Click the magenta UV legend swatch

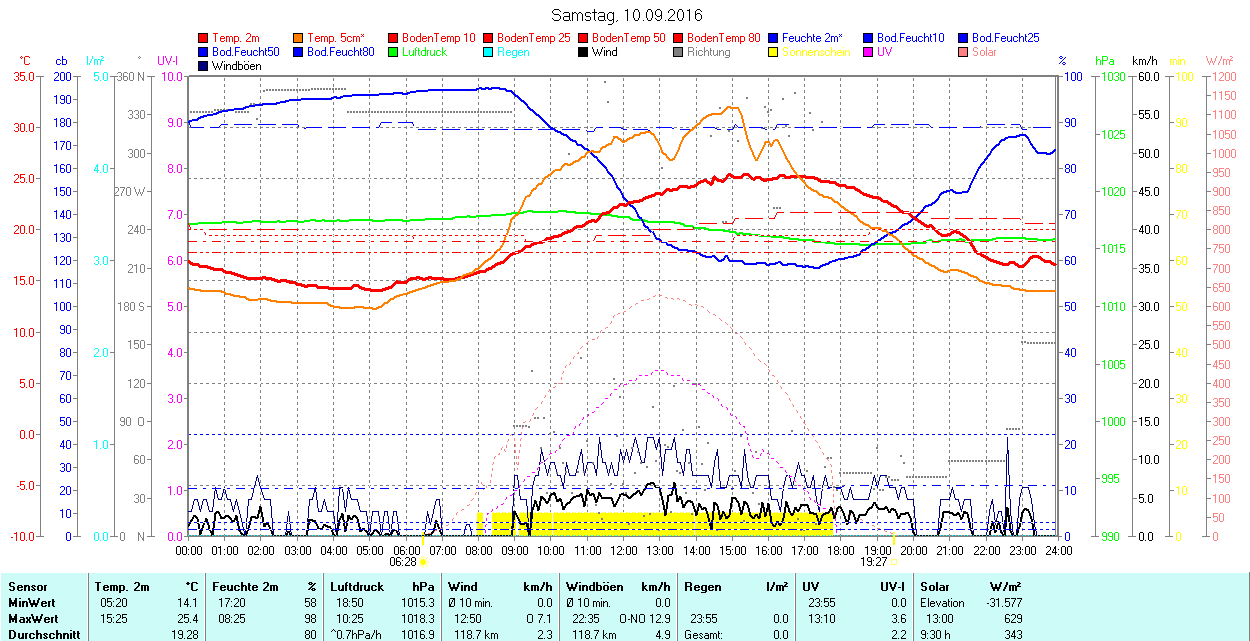pyautogui.click(x=869, y=52)
